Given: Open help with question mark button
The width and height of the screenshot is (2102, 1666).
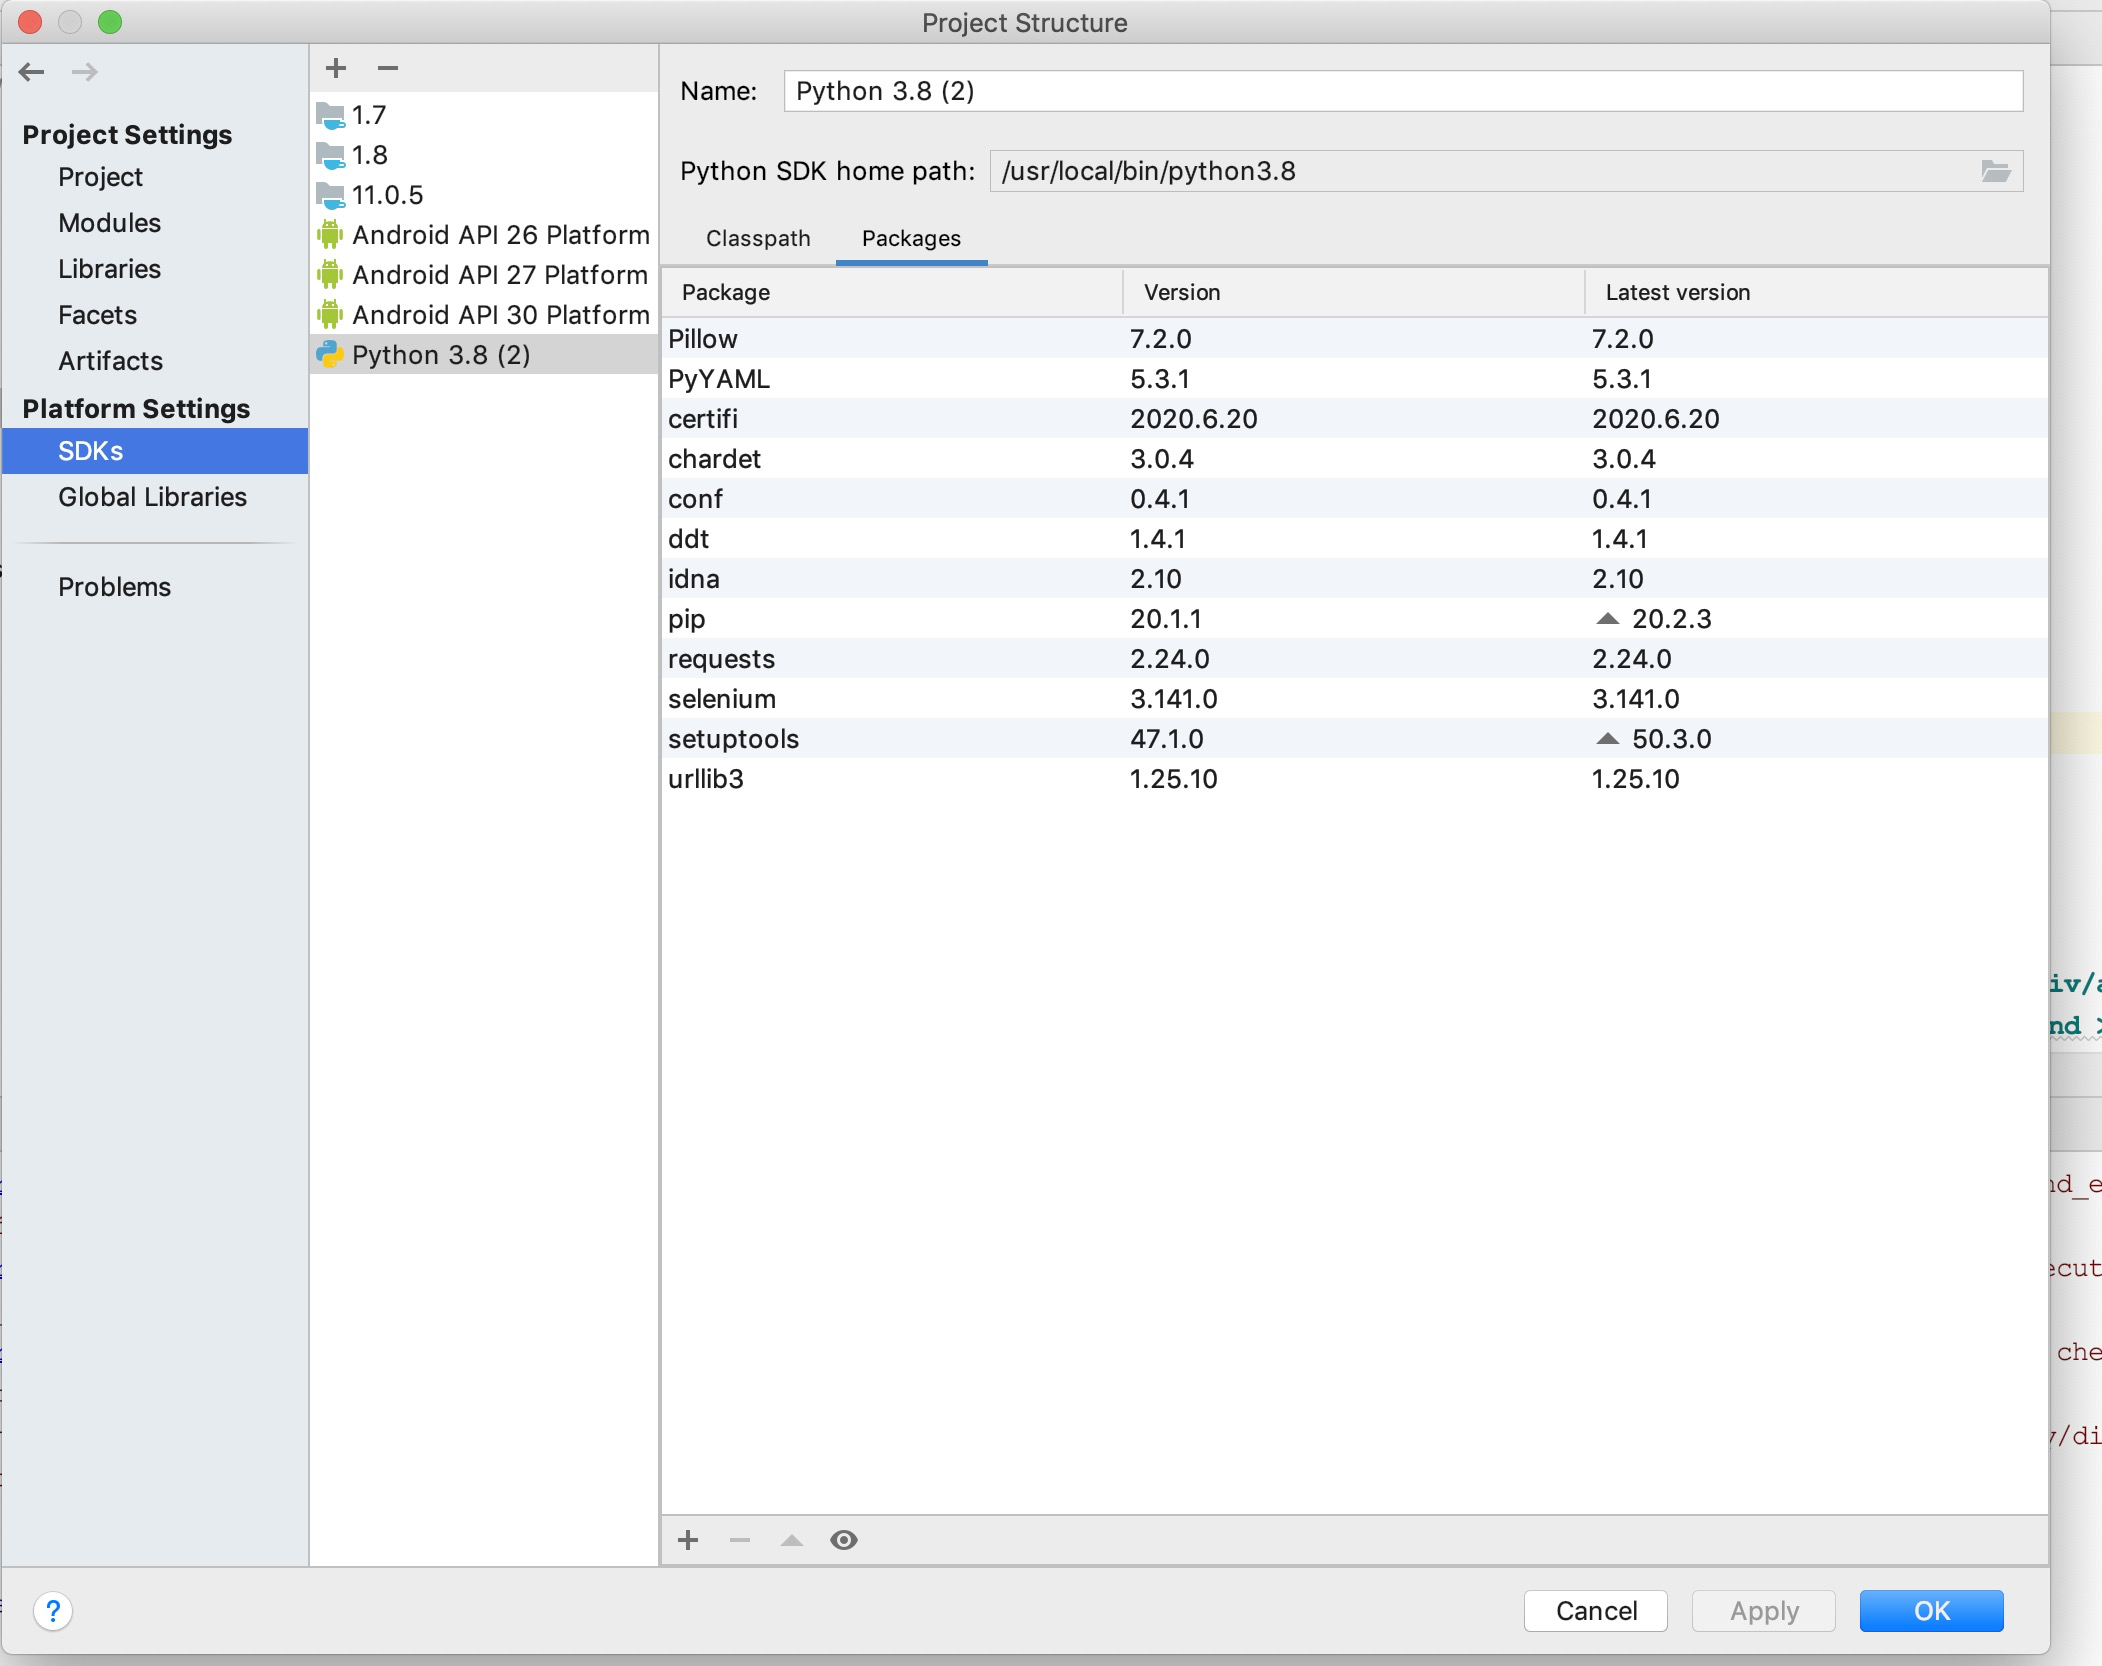Looking at the screenshot, I should pos(53,1611).
